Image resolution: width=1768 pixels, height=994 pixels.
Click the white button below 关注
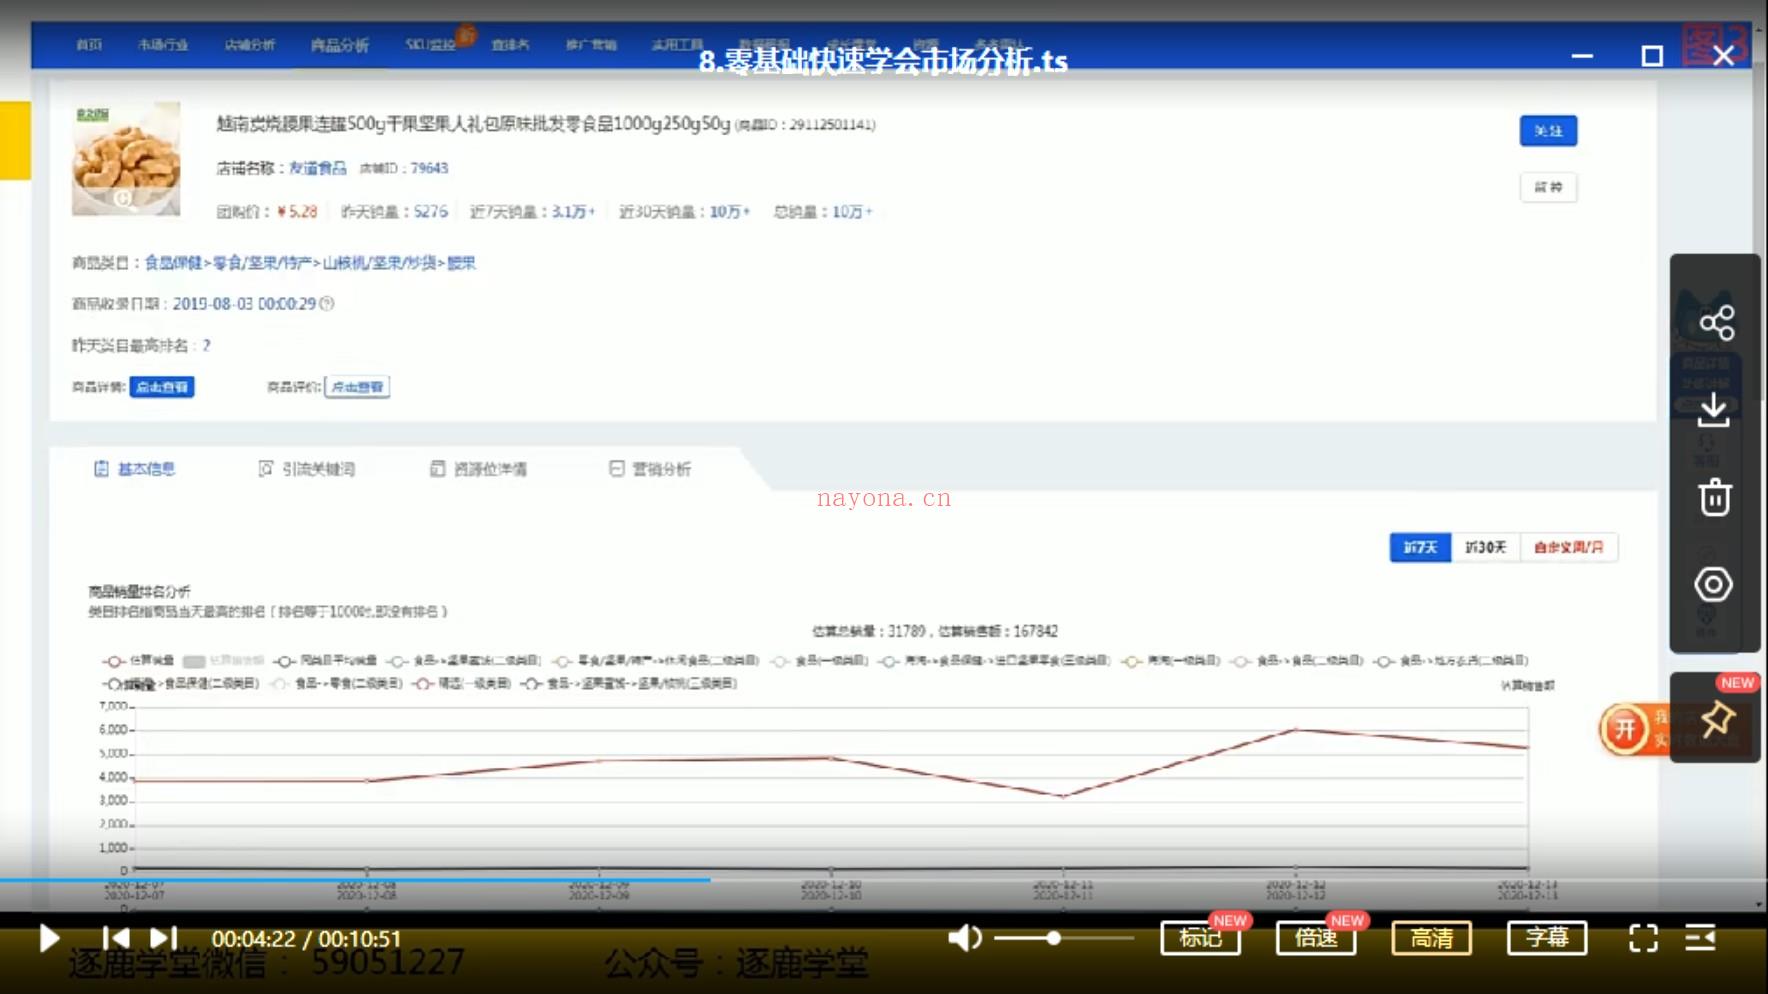(1548, 187)
